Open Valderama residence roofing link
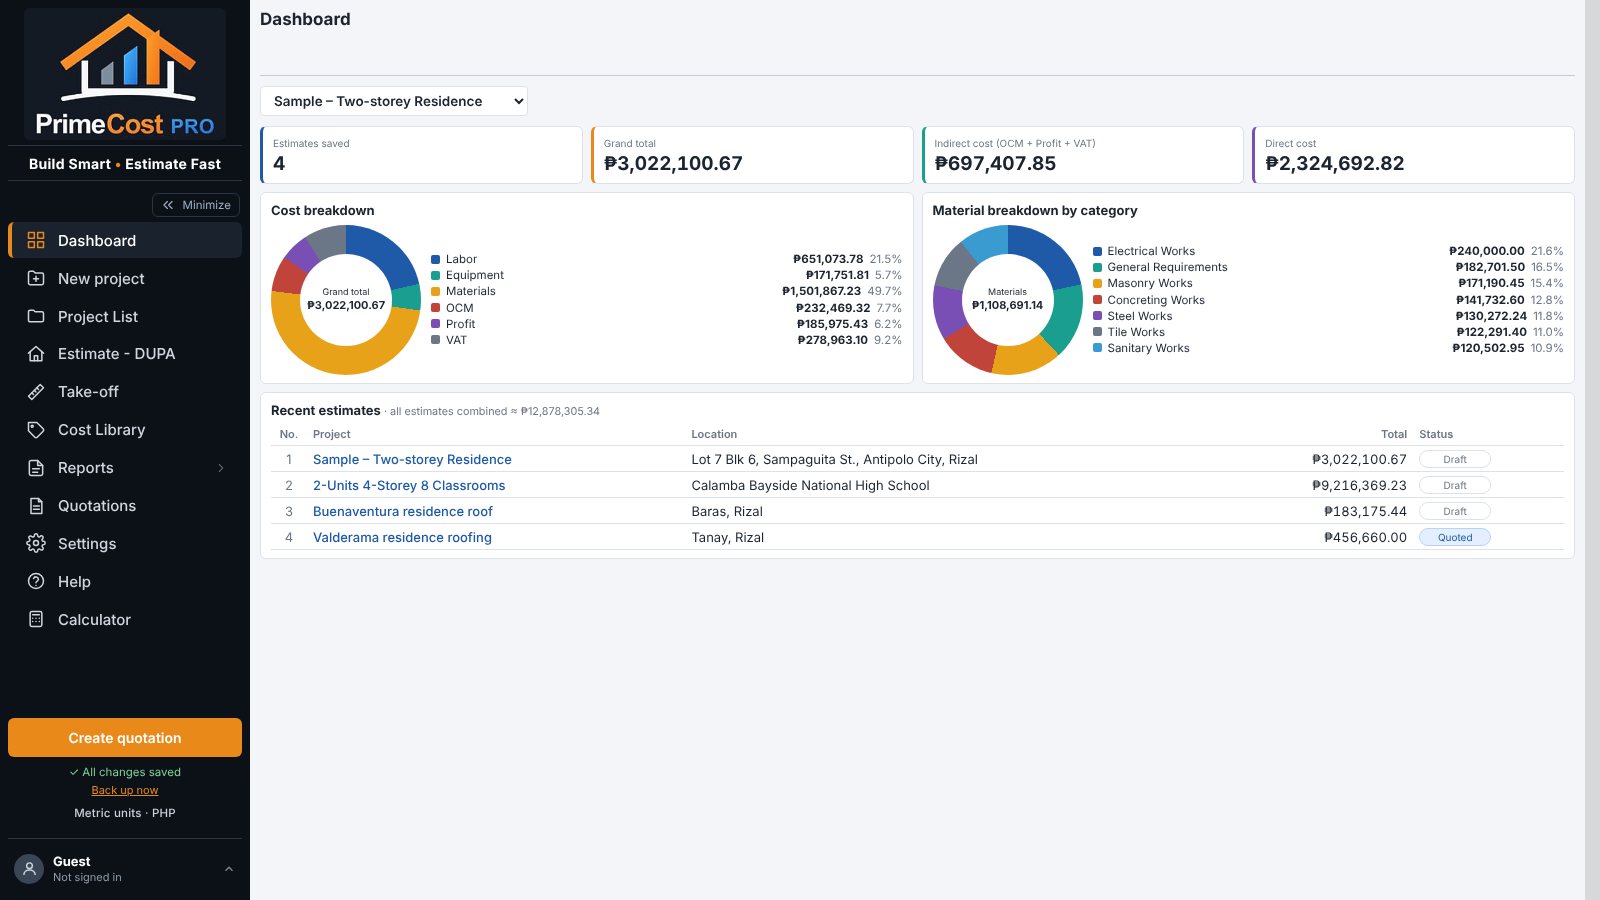 (402, 537)
